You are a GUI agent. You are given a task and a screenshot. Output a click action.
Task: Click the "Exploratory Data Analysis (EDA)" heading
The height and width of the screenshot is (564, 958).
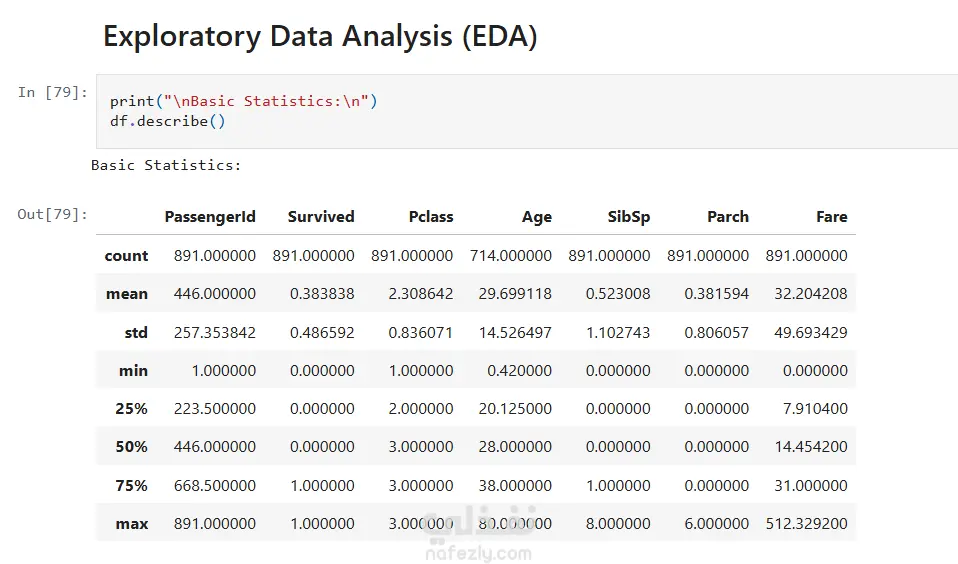tap(320, 37)
